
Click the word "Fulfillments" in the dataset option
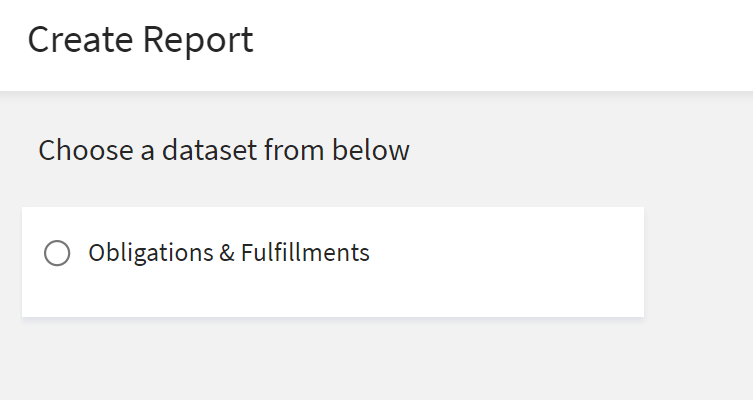click(x=305, y=254)
